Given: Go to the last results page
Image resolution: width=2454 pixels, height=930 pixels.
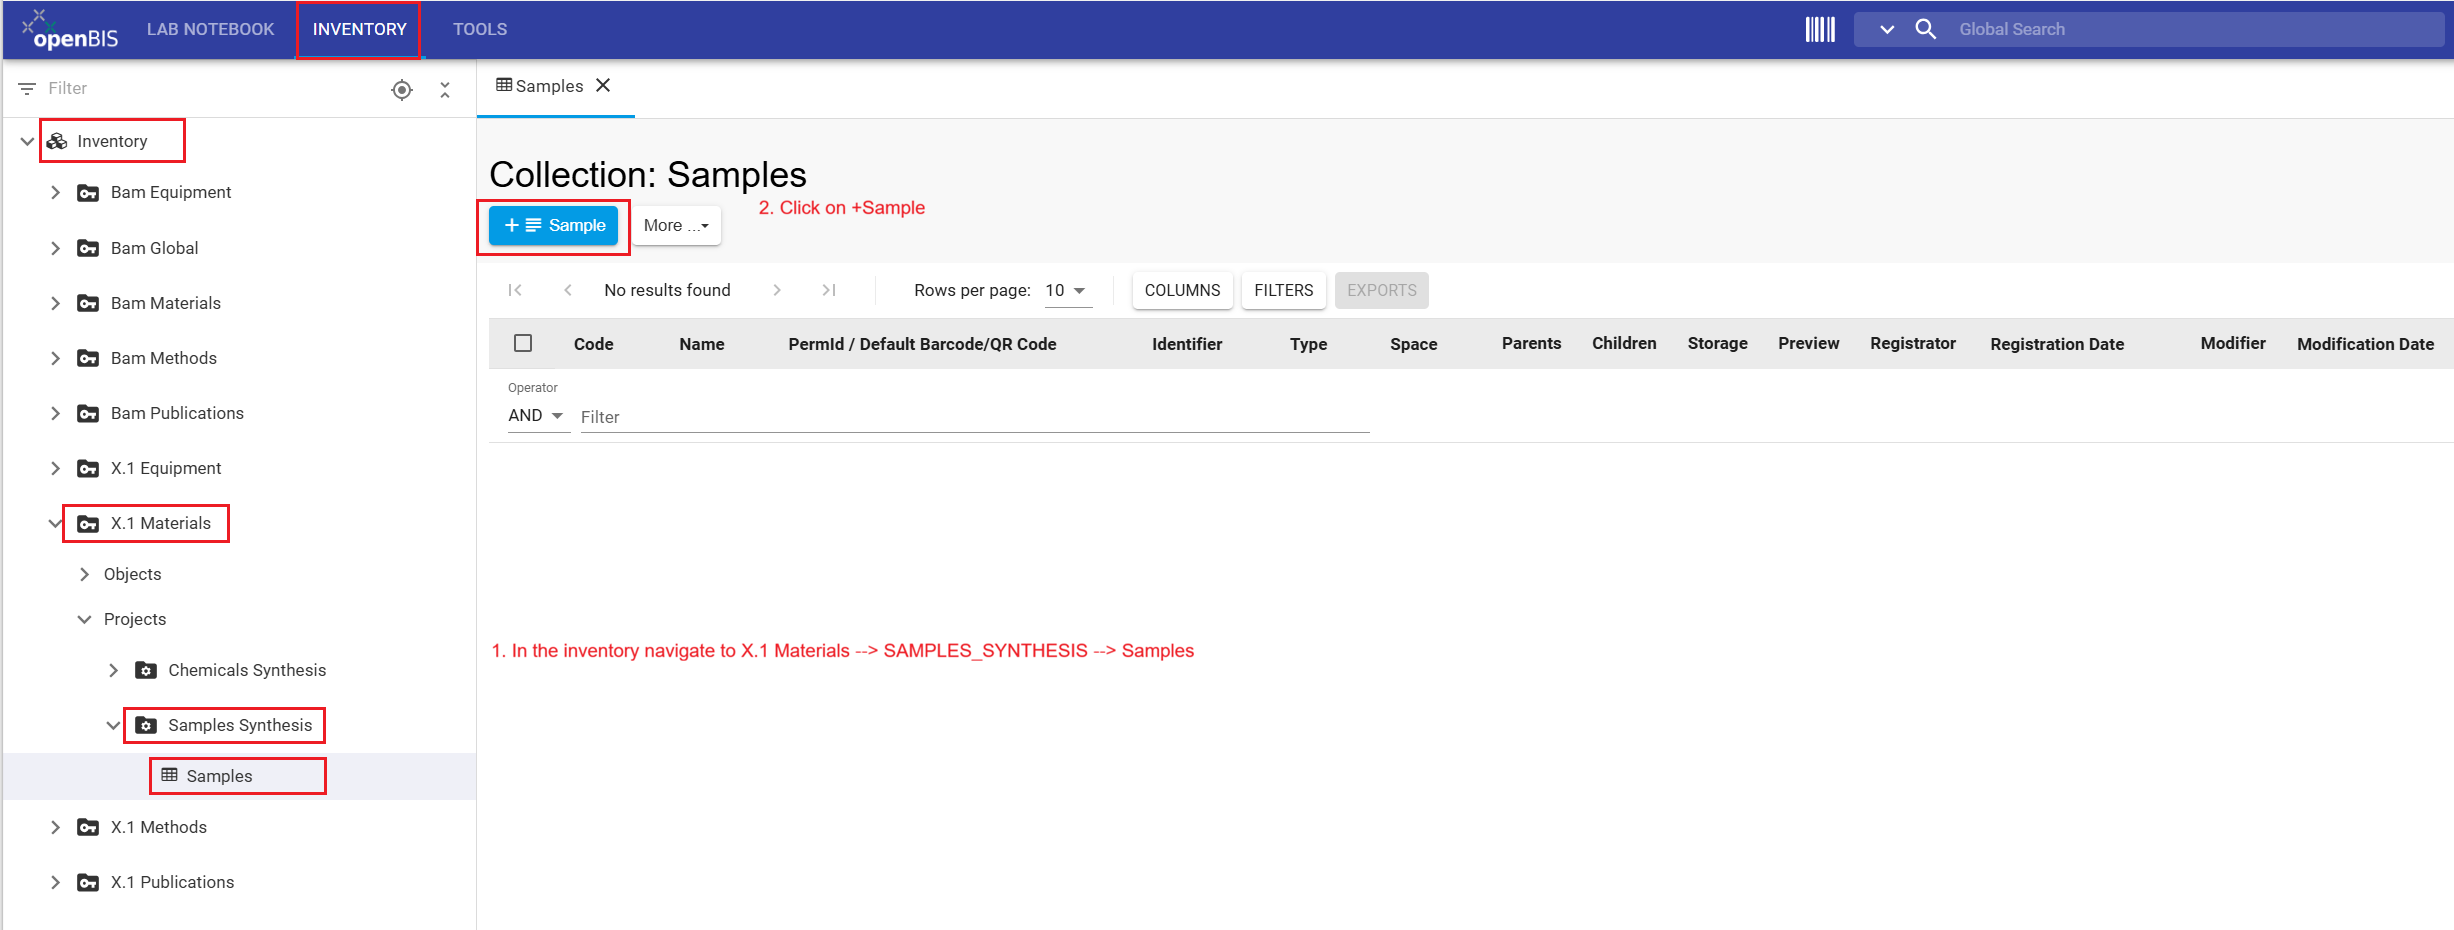Looking at the screenshot, I should click(829, 290).
